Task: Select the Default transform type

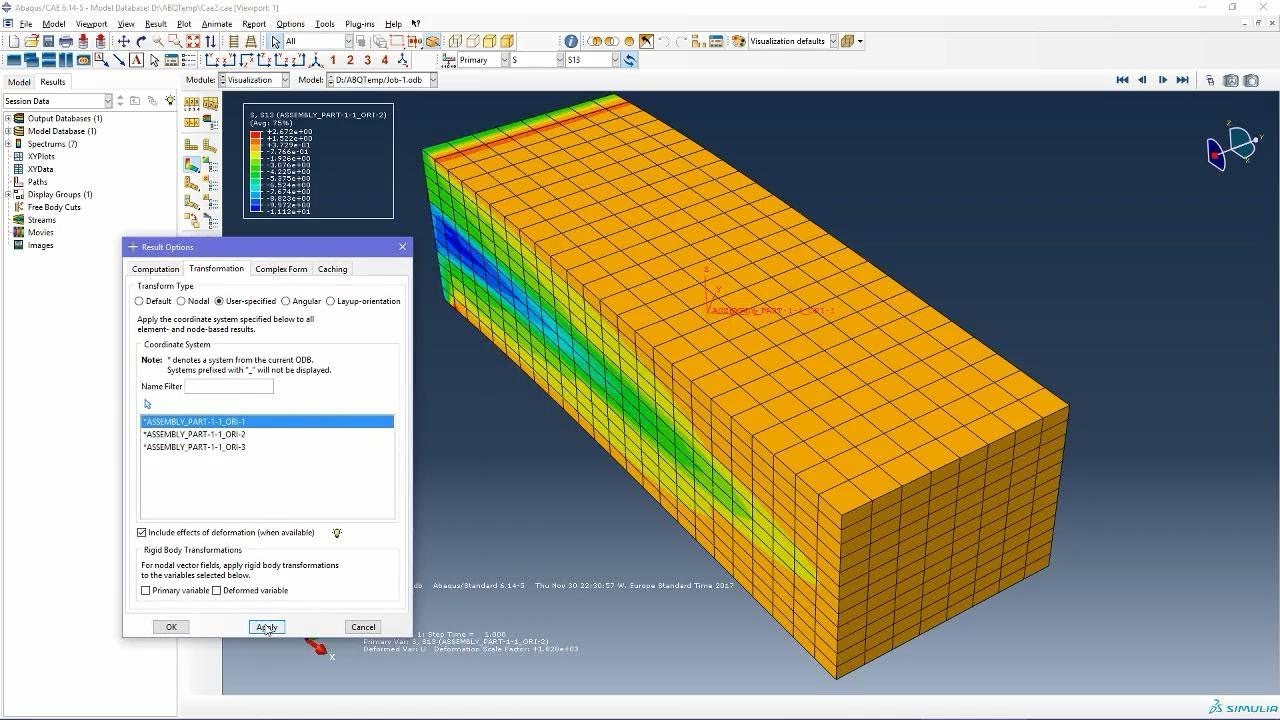Action: [140, 301]
